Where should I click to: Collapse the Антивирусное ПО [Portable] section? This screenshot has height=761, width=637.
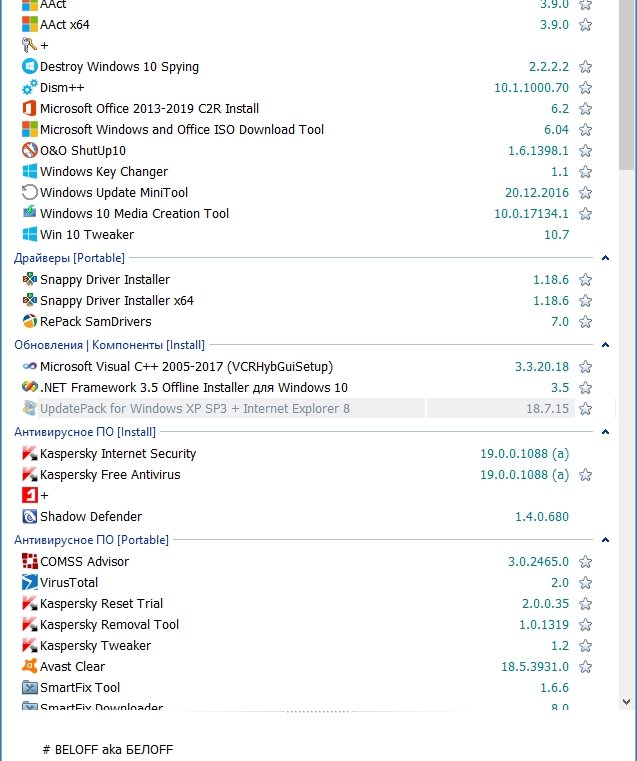tap(605, 540)
